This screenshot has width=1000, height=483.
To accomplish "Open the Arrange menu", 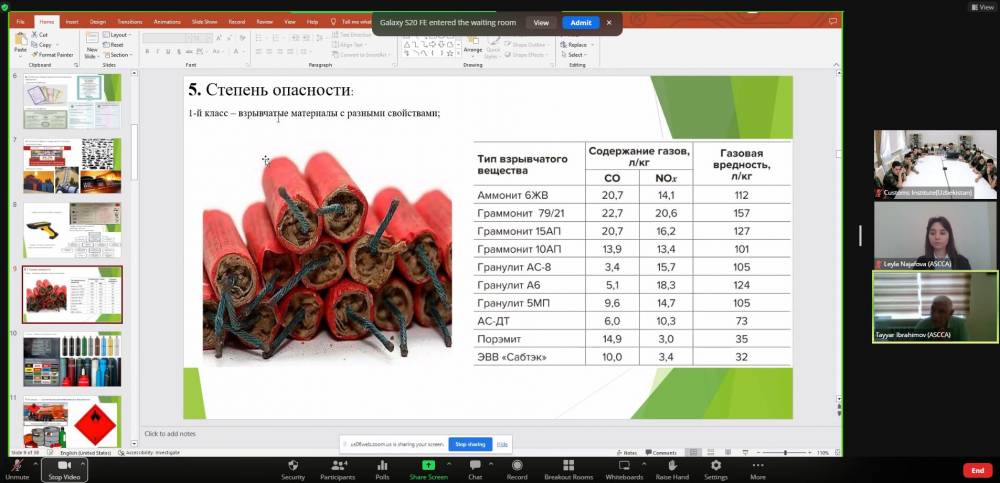I will tap(473, 46).
